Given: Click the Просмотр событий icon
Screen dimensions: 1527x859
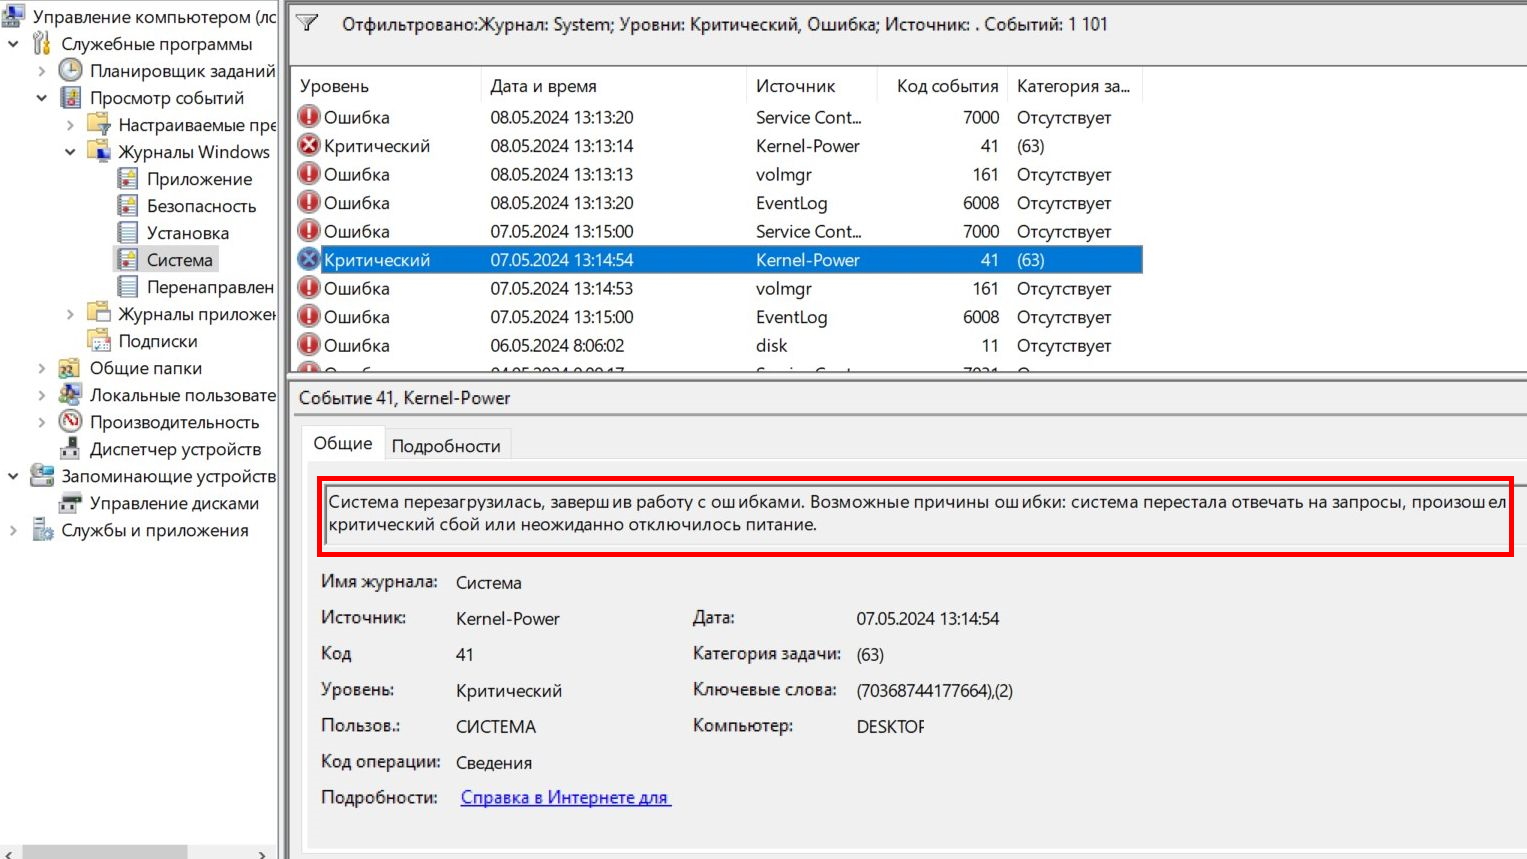Looking at the screenshot, I should 70,97.
